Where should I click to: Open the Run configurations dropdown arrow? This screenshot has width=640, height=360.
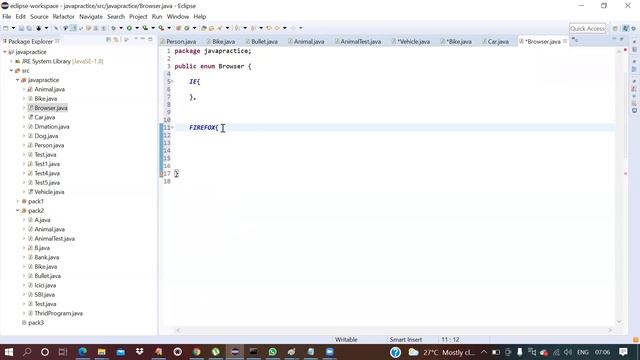point(137,28)
